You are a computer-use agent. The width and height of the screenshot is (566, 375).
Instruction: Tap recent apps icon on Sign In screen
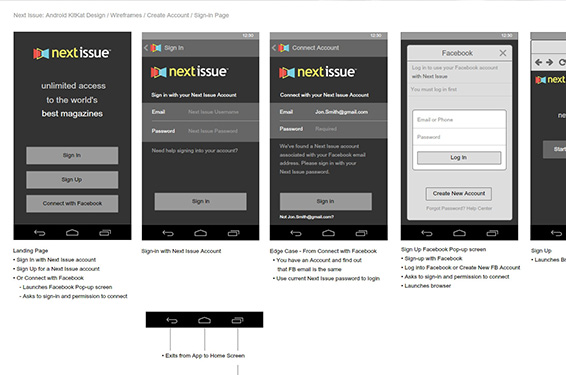(x=234, y=233)
